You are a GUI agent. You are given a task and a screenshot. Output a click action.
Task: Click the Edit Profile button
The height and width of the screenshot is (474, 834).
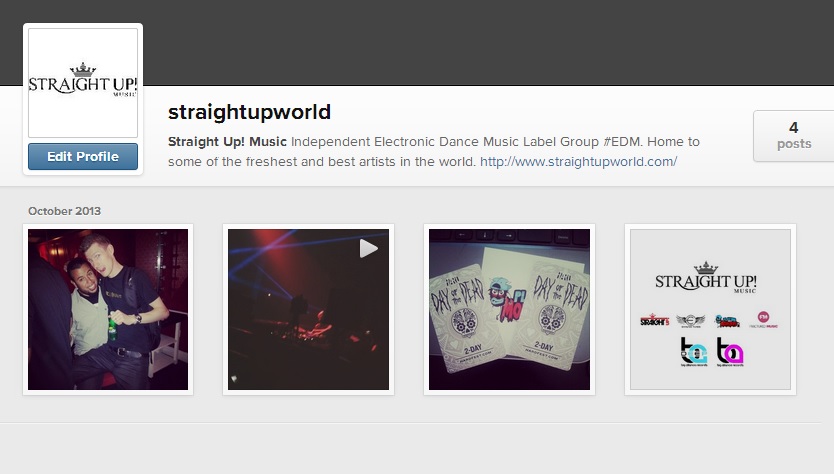pos(83,156)
